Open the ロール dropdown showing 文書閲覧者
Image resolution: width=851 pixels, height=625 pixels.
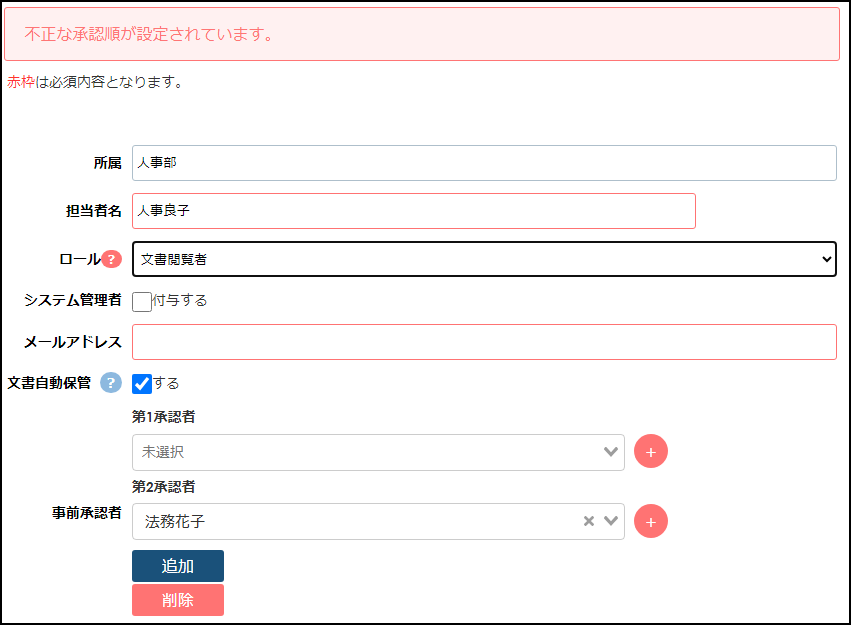484,259
